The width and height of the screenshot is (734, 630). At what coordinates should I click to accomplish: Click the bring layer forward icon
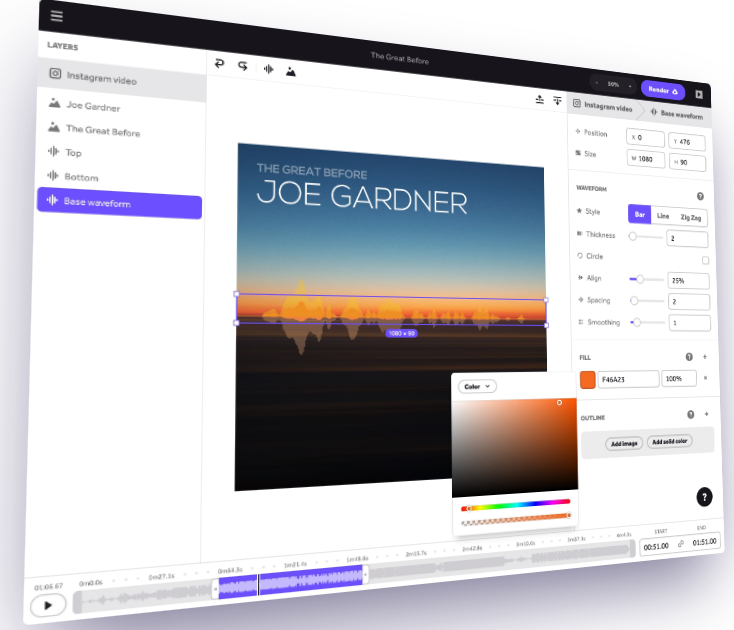pos(539,99)
